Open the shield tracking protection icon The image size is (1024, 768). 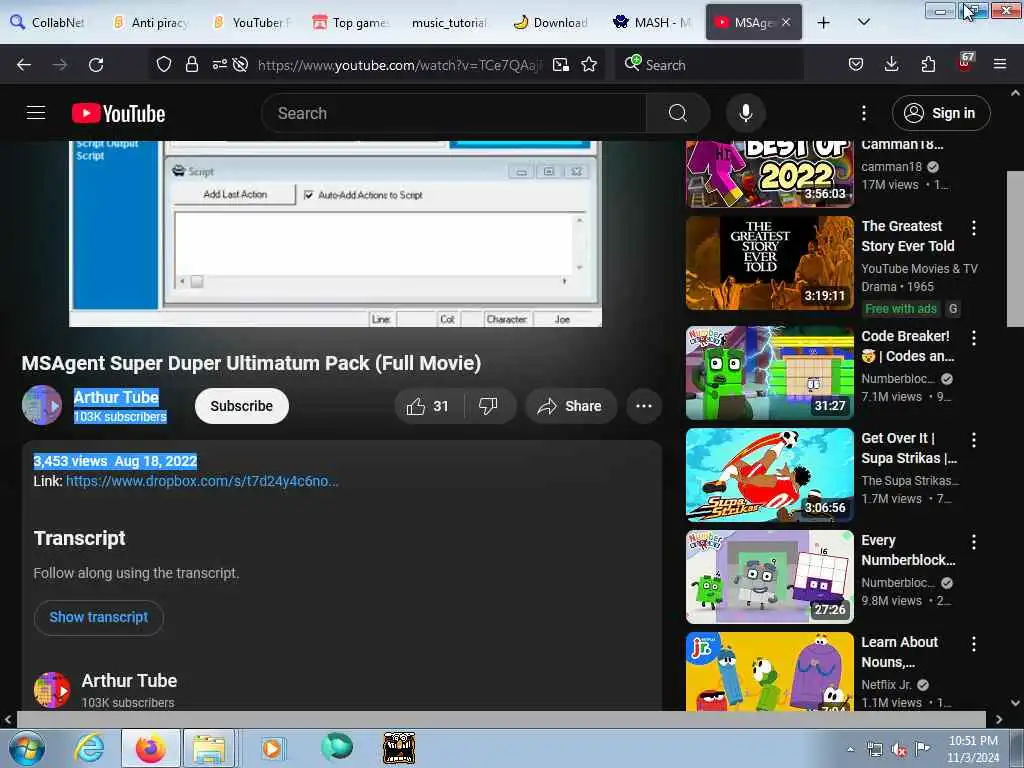click(x=164, y=65)
